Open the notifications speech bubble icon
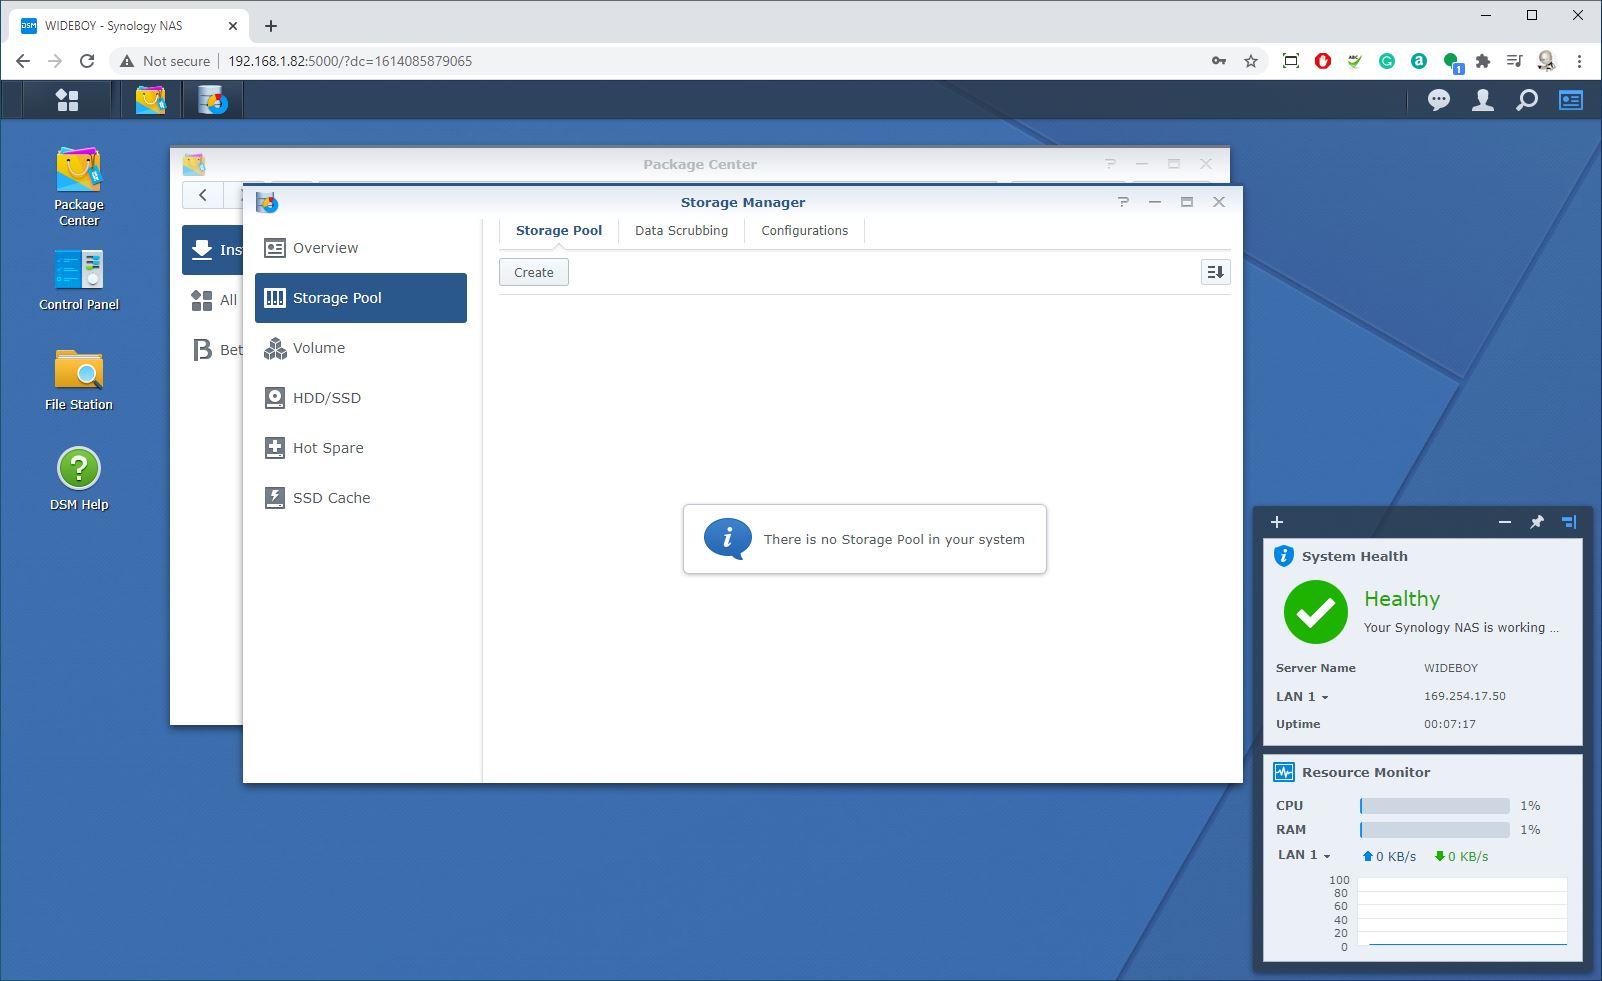This screenshot has width=1602, height=981. [x=1439, y=100]
